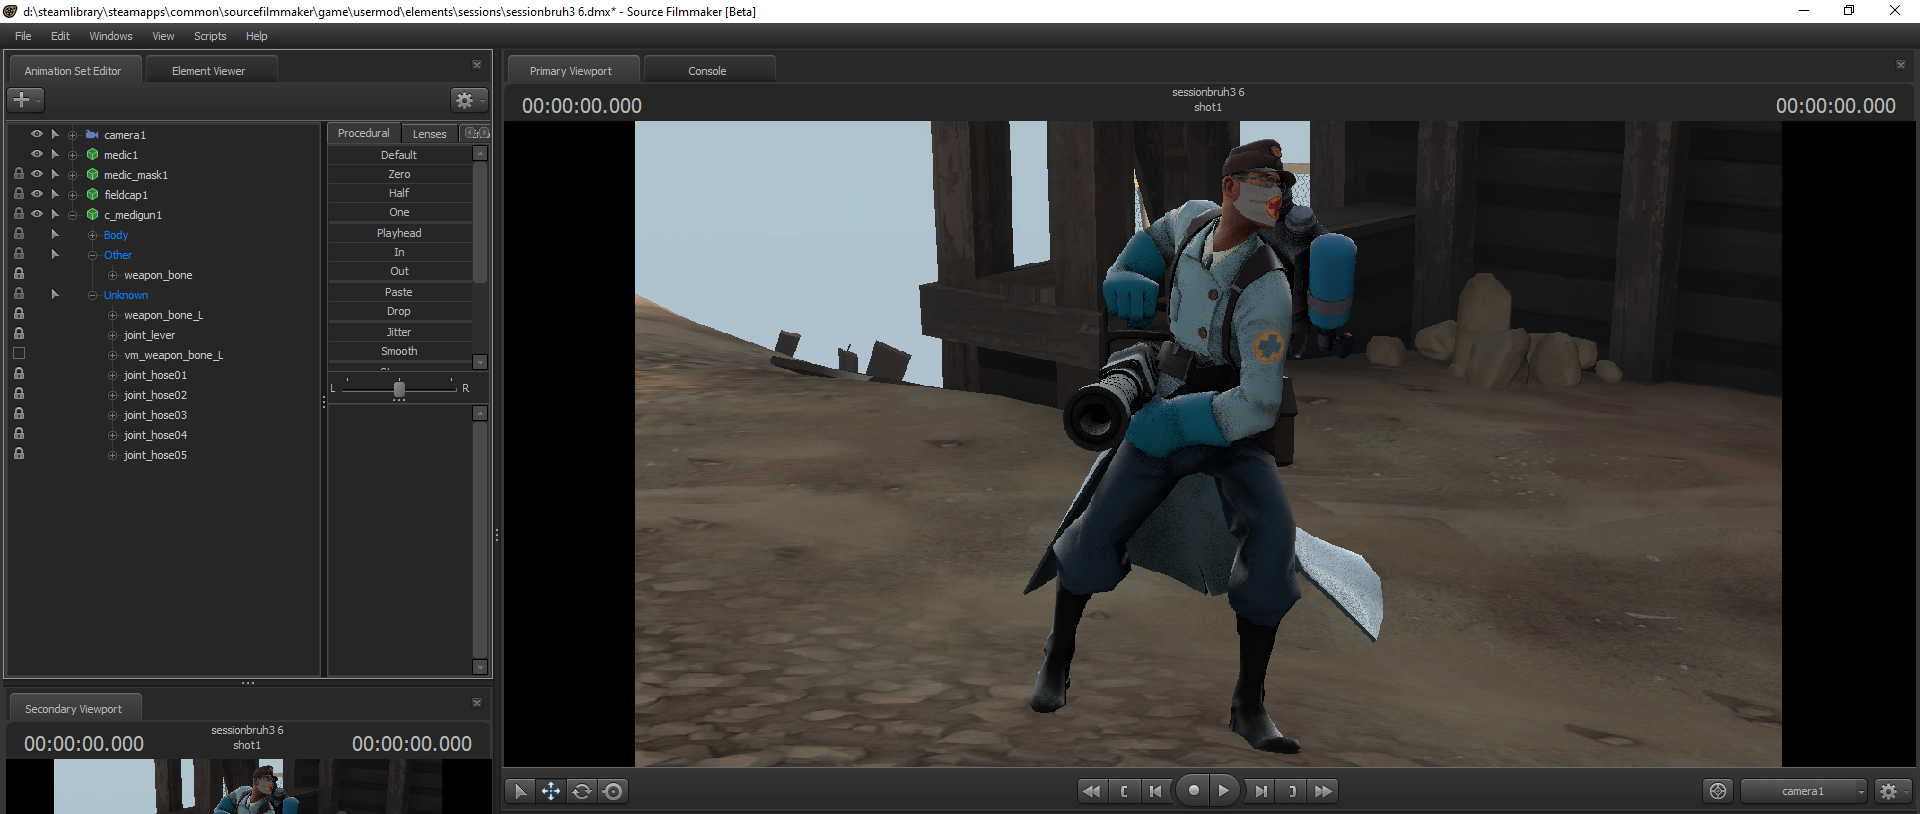Open the camera1 camera selector dropdown
Screen dimensions: 1920x814
[x=1804, y=791]
